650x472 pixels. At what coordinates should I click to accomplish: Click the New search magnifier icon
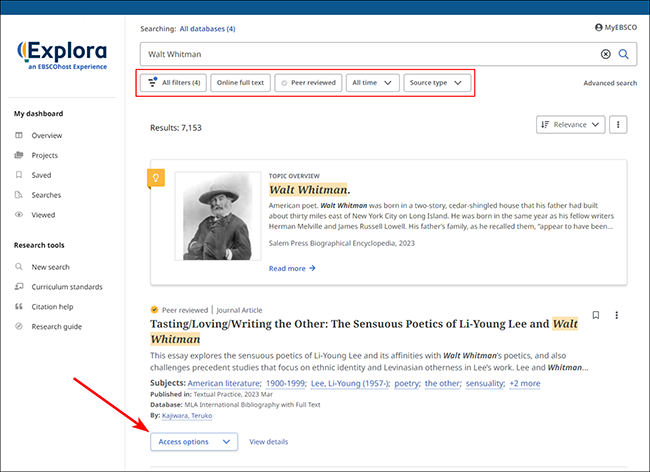(19, 266)
